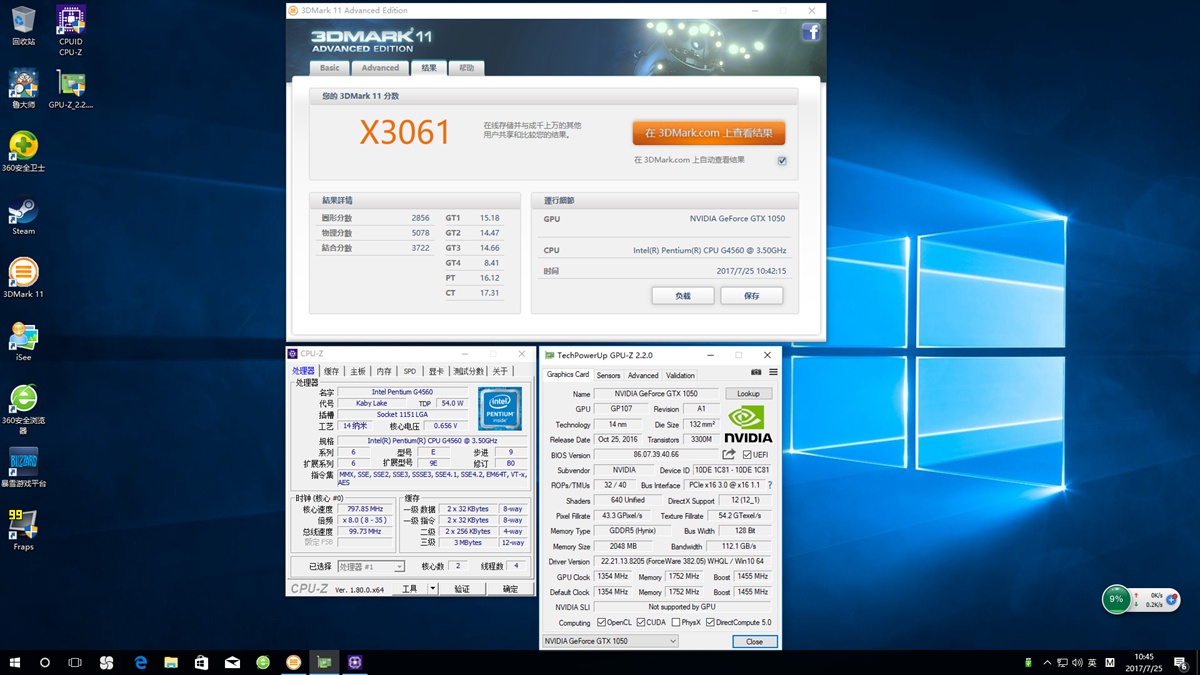The width and height of the screenshot is (1200, 675).
Task: Click the NVIDIA logo in GPU-Z
Action: pos(748,424)
